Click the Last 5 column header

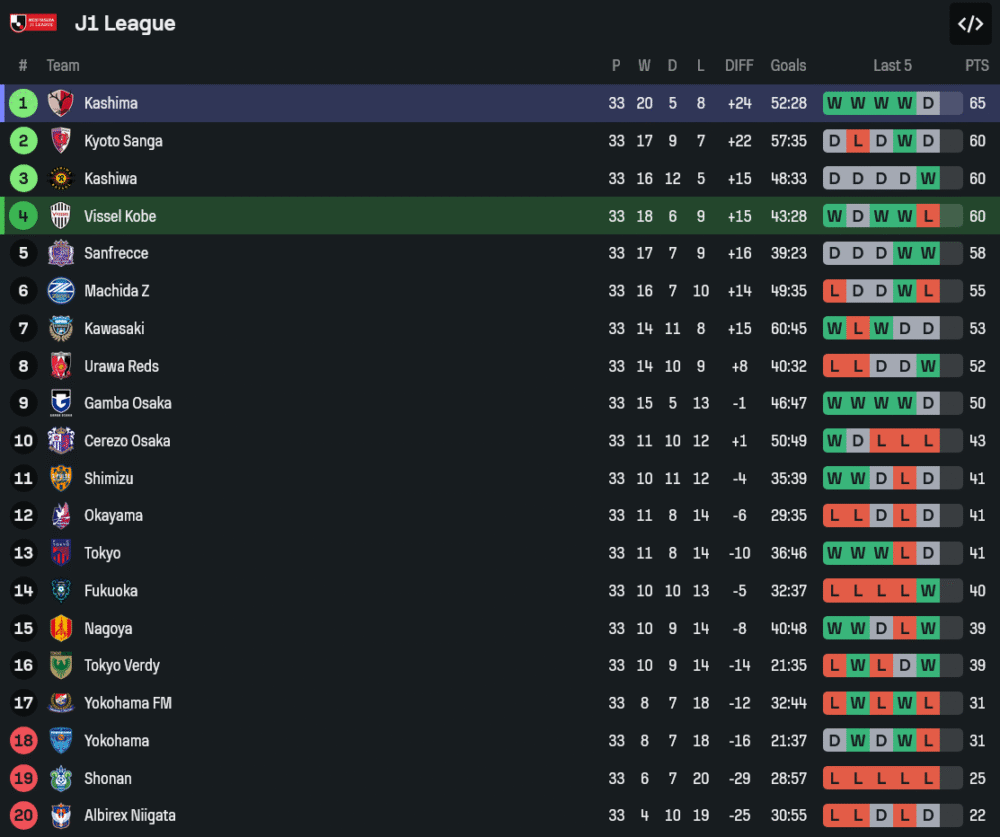click(892, 65)
